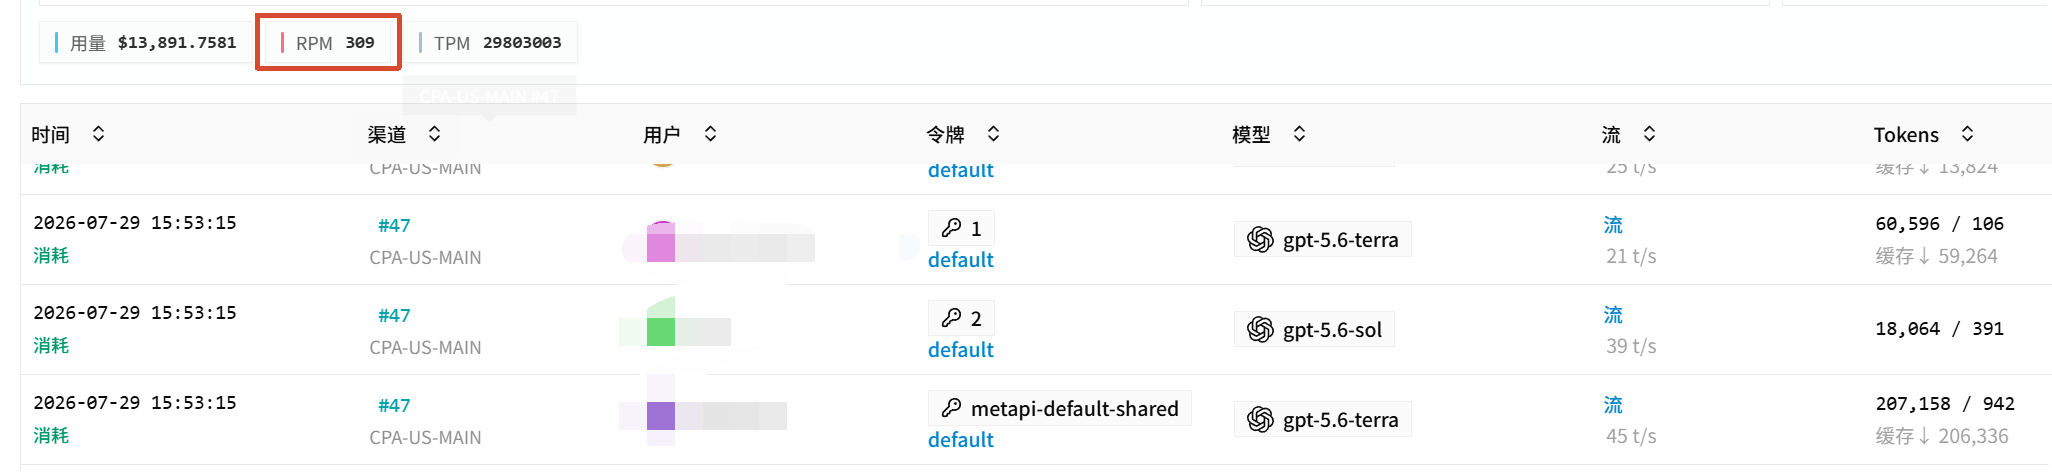This screenshot has width=2052, height=472.
Task: Click the TPM 29803003 statistic tag
Action: (491, 43)
